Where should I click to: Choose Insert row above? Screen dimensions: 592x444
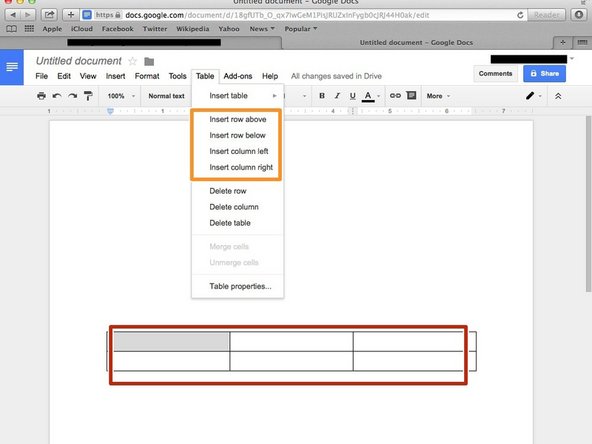pyautogui.click(x=237, y=119)
